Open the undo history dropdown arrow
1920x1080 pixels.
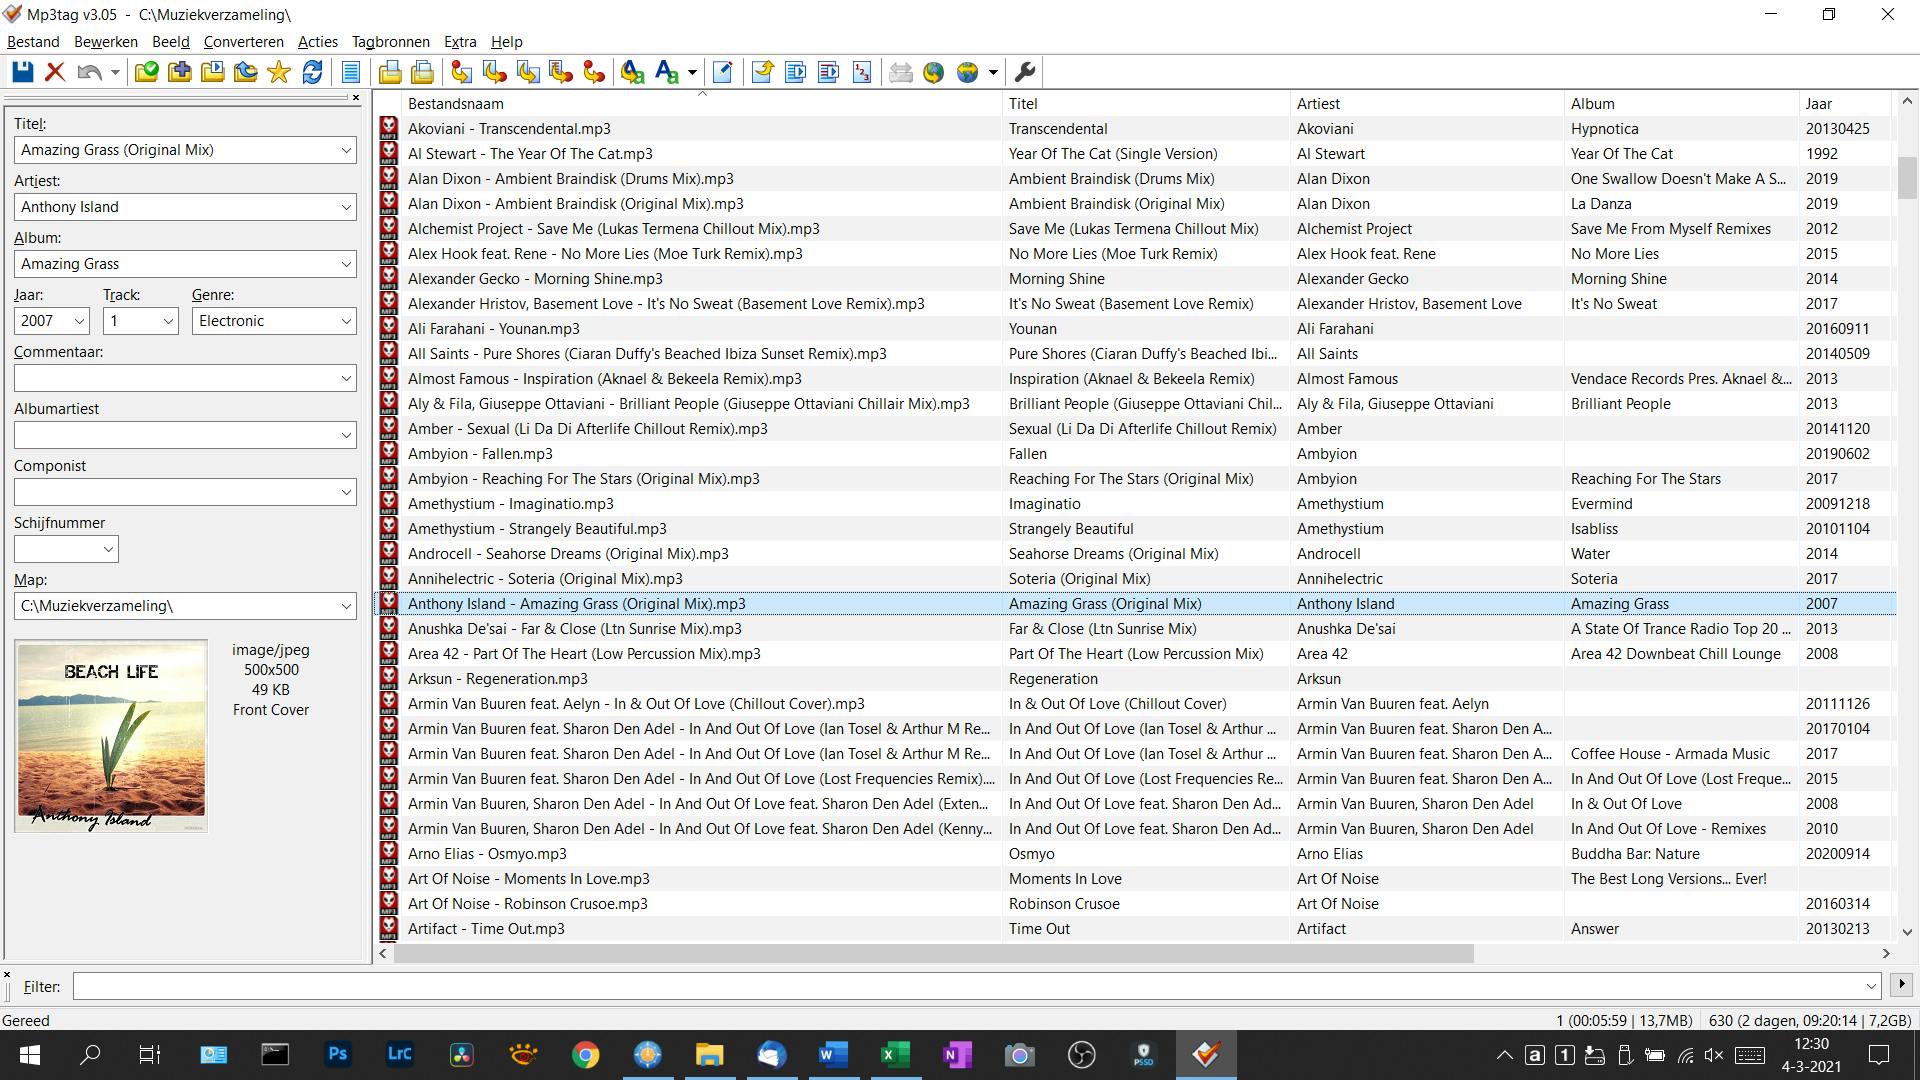115,72
